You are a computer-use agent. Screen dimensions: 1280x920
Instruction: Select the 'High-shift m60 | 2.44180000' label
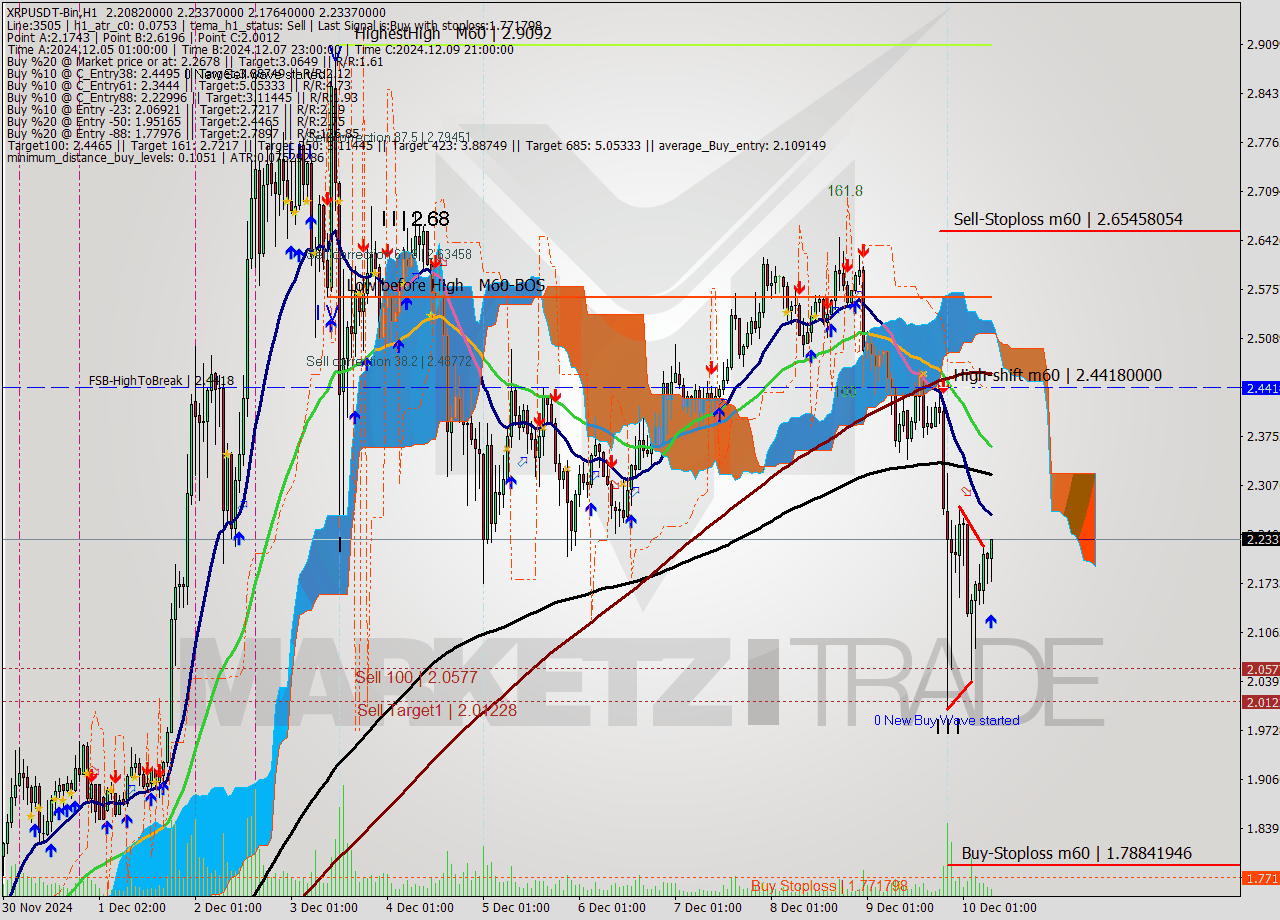(1058, 375)
